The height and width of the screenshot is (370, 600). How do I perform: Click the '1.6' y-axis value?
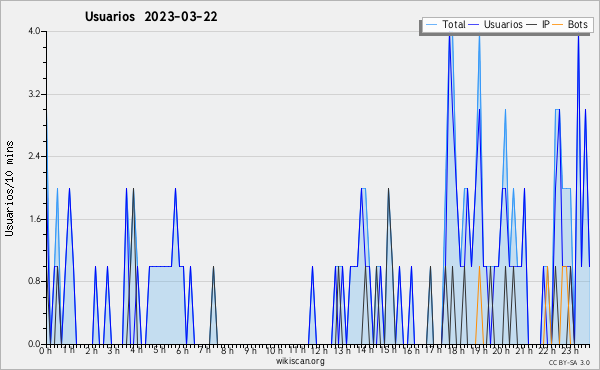pos(34,219)
